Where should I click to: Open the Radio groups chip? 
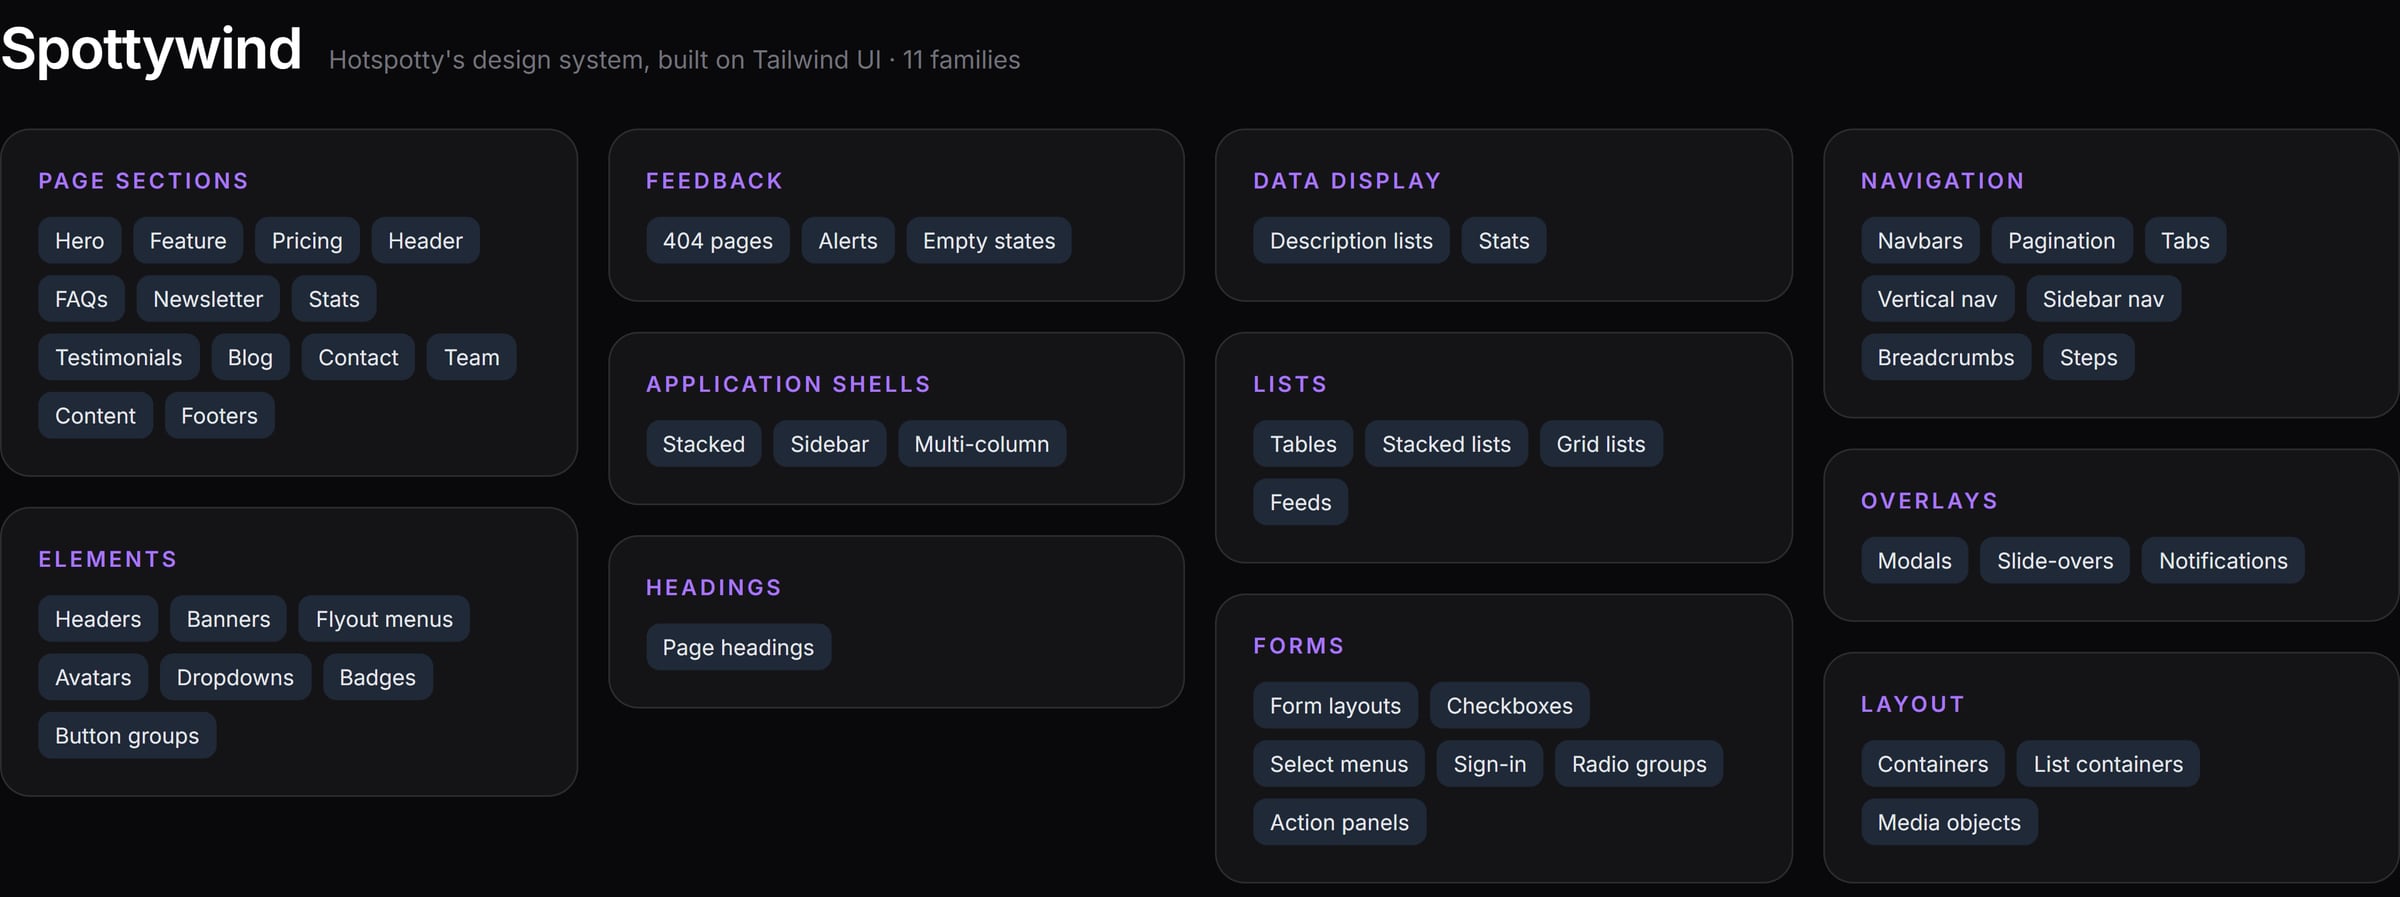click(x=1639, y=764)
